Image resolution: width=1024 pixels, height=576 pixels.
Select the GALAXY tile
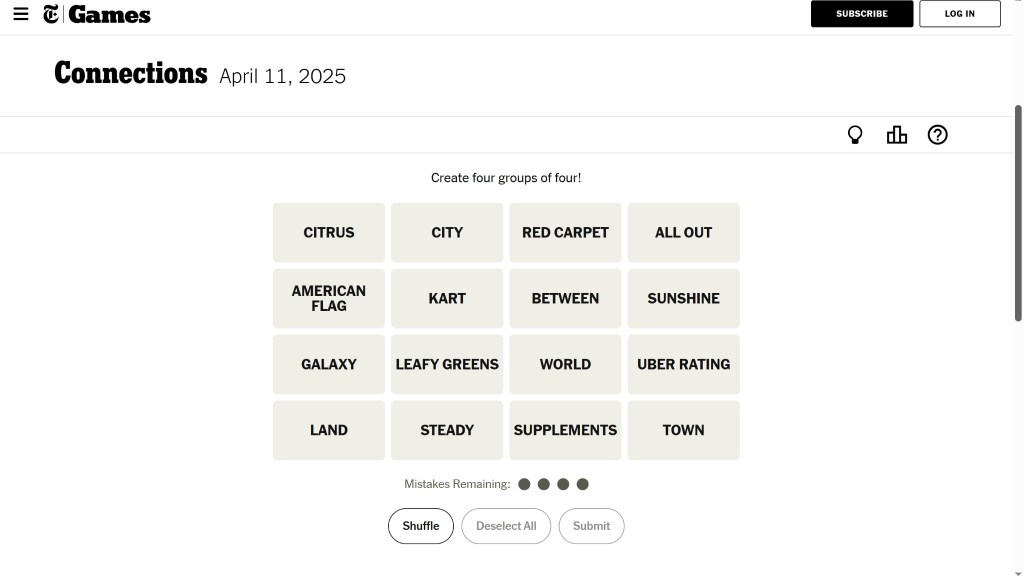pyautogui.click(x=328, y=364)
